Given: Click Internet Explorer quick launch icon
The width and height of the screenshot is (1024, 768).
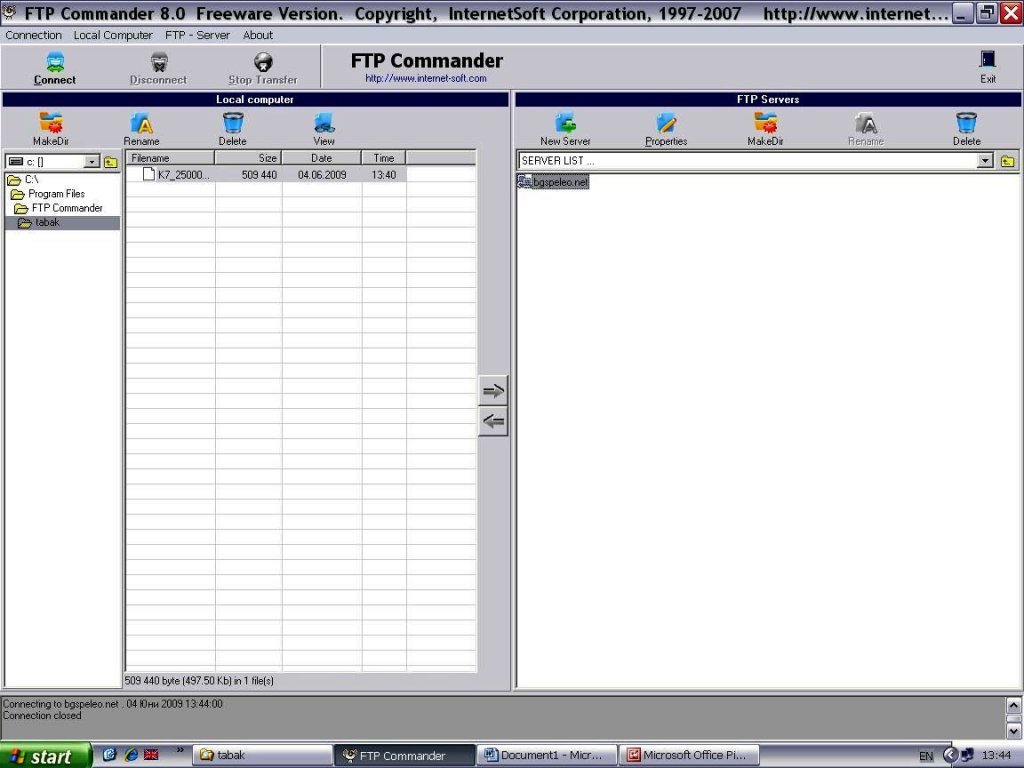Looking at the screenshot, I should pos(131,755).
